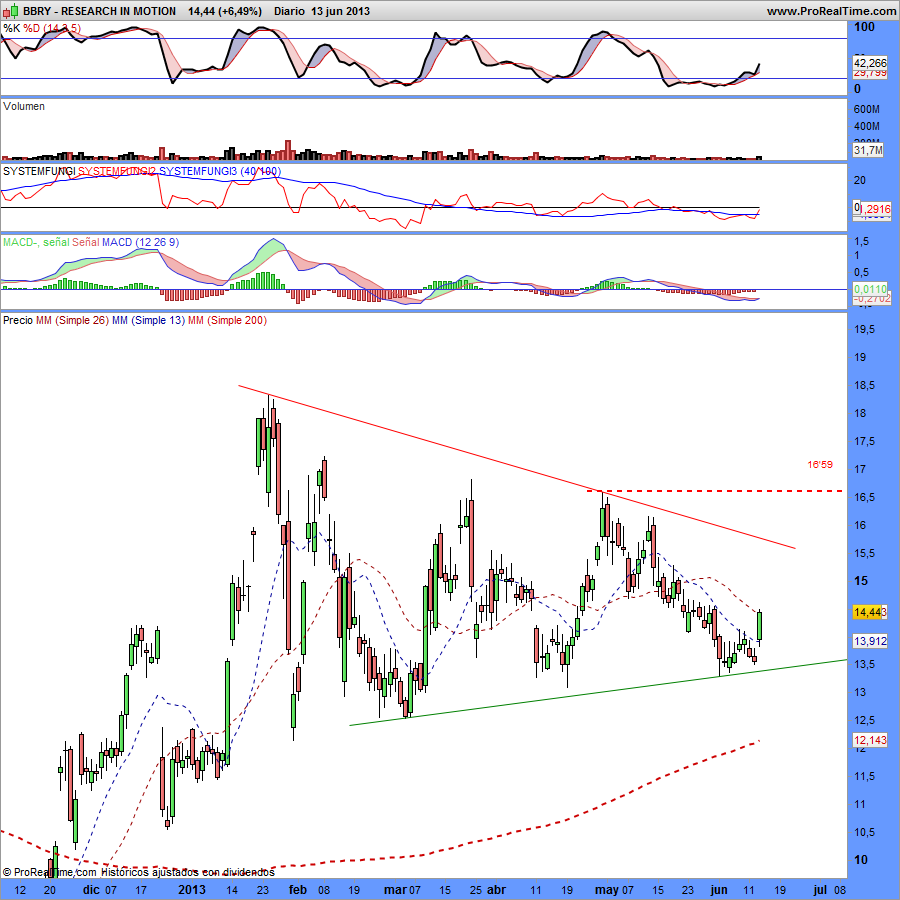Click the %K stochastic label
Screen dimensions: 900x900
point(12,28)
